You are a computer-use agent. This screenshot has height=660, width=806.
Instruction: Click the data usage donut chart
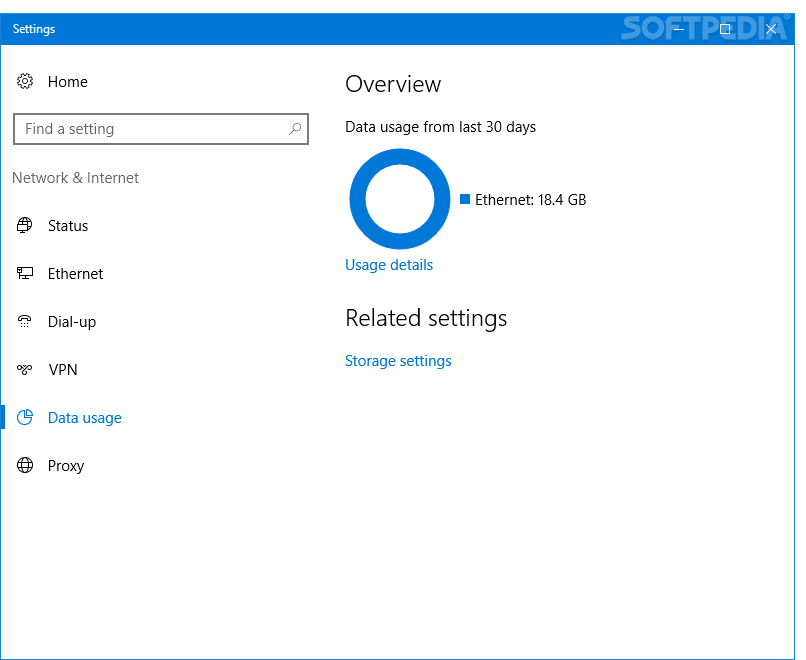[x=400, y=199]
